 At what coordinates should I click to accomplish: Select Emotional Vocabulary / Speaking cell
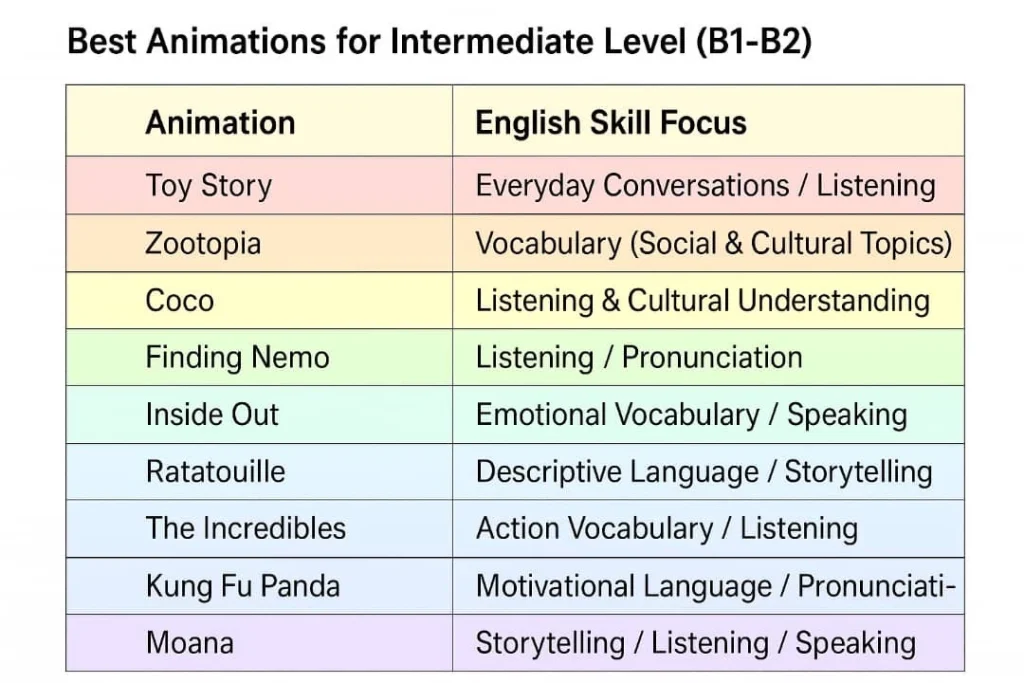(709, 415)
